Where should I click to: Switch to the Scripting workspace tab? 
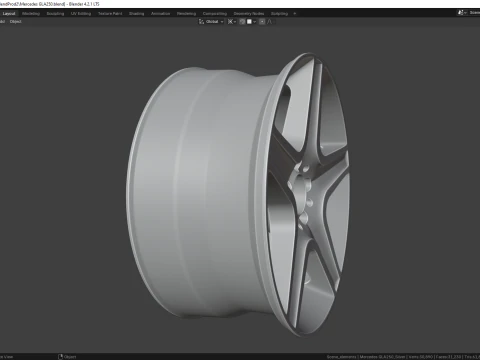(279, 14)
